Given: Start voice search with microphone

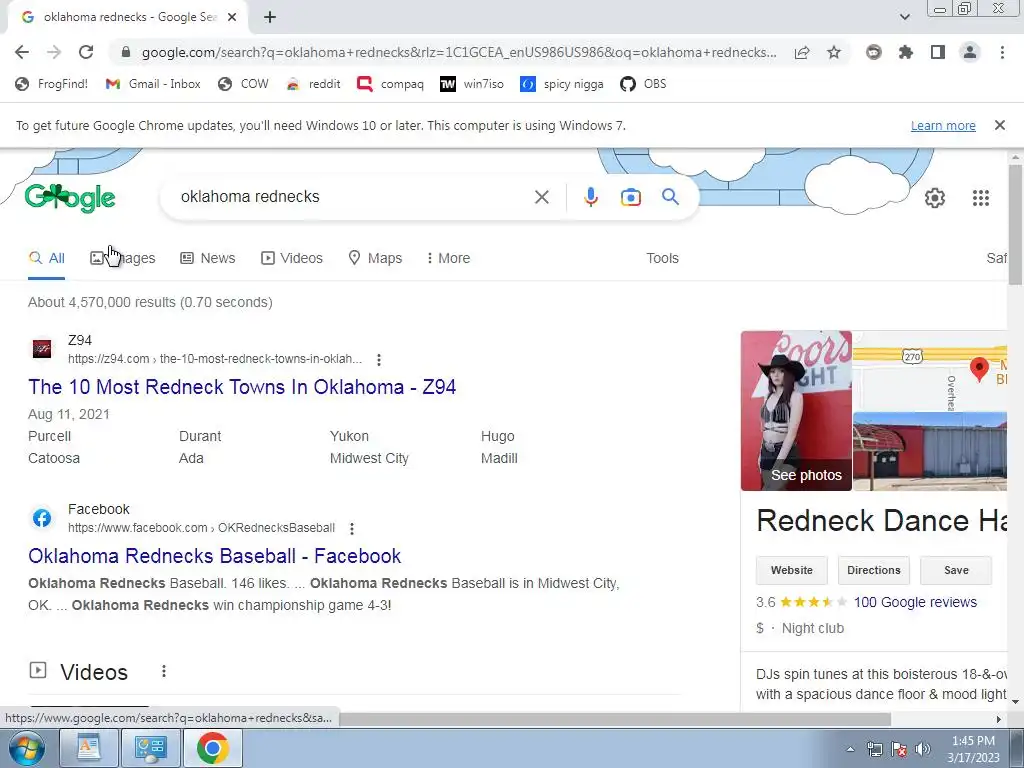Looking at the screenshot, I should 591,197.
